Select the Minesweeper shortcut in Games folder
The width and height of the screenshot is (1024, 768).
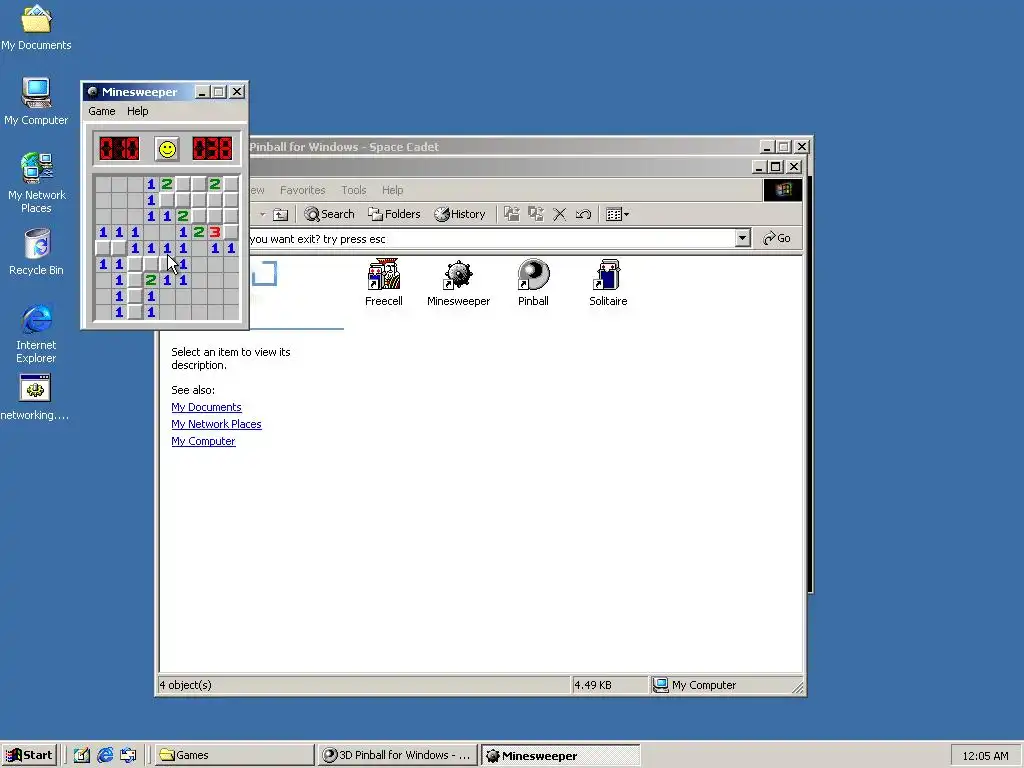click(x=458, y=282)
